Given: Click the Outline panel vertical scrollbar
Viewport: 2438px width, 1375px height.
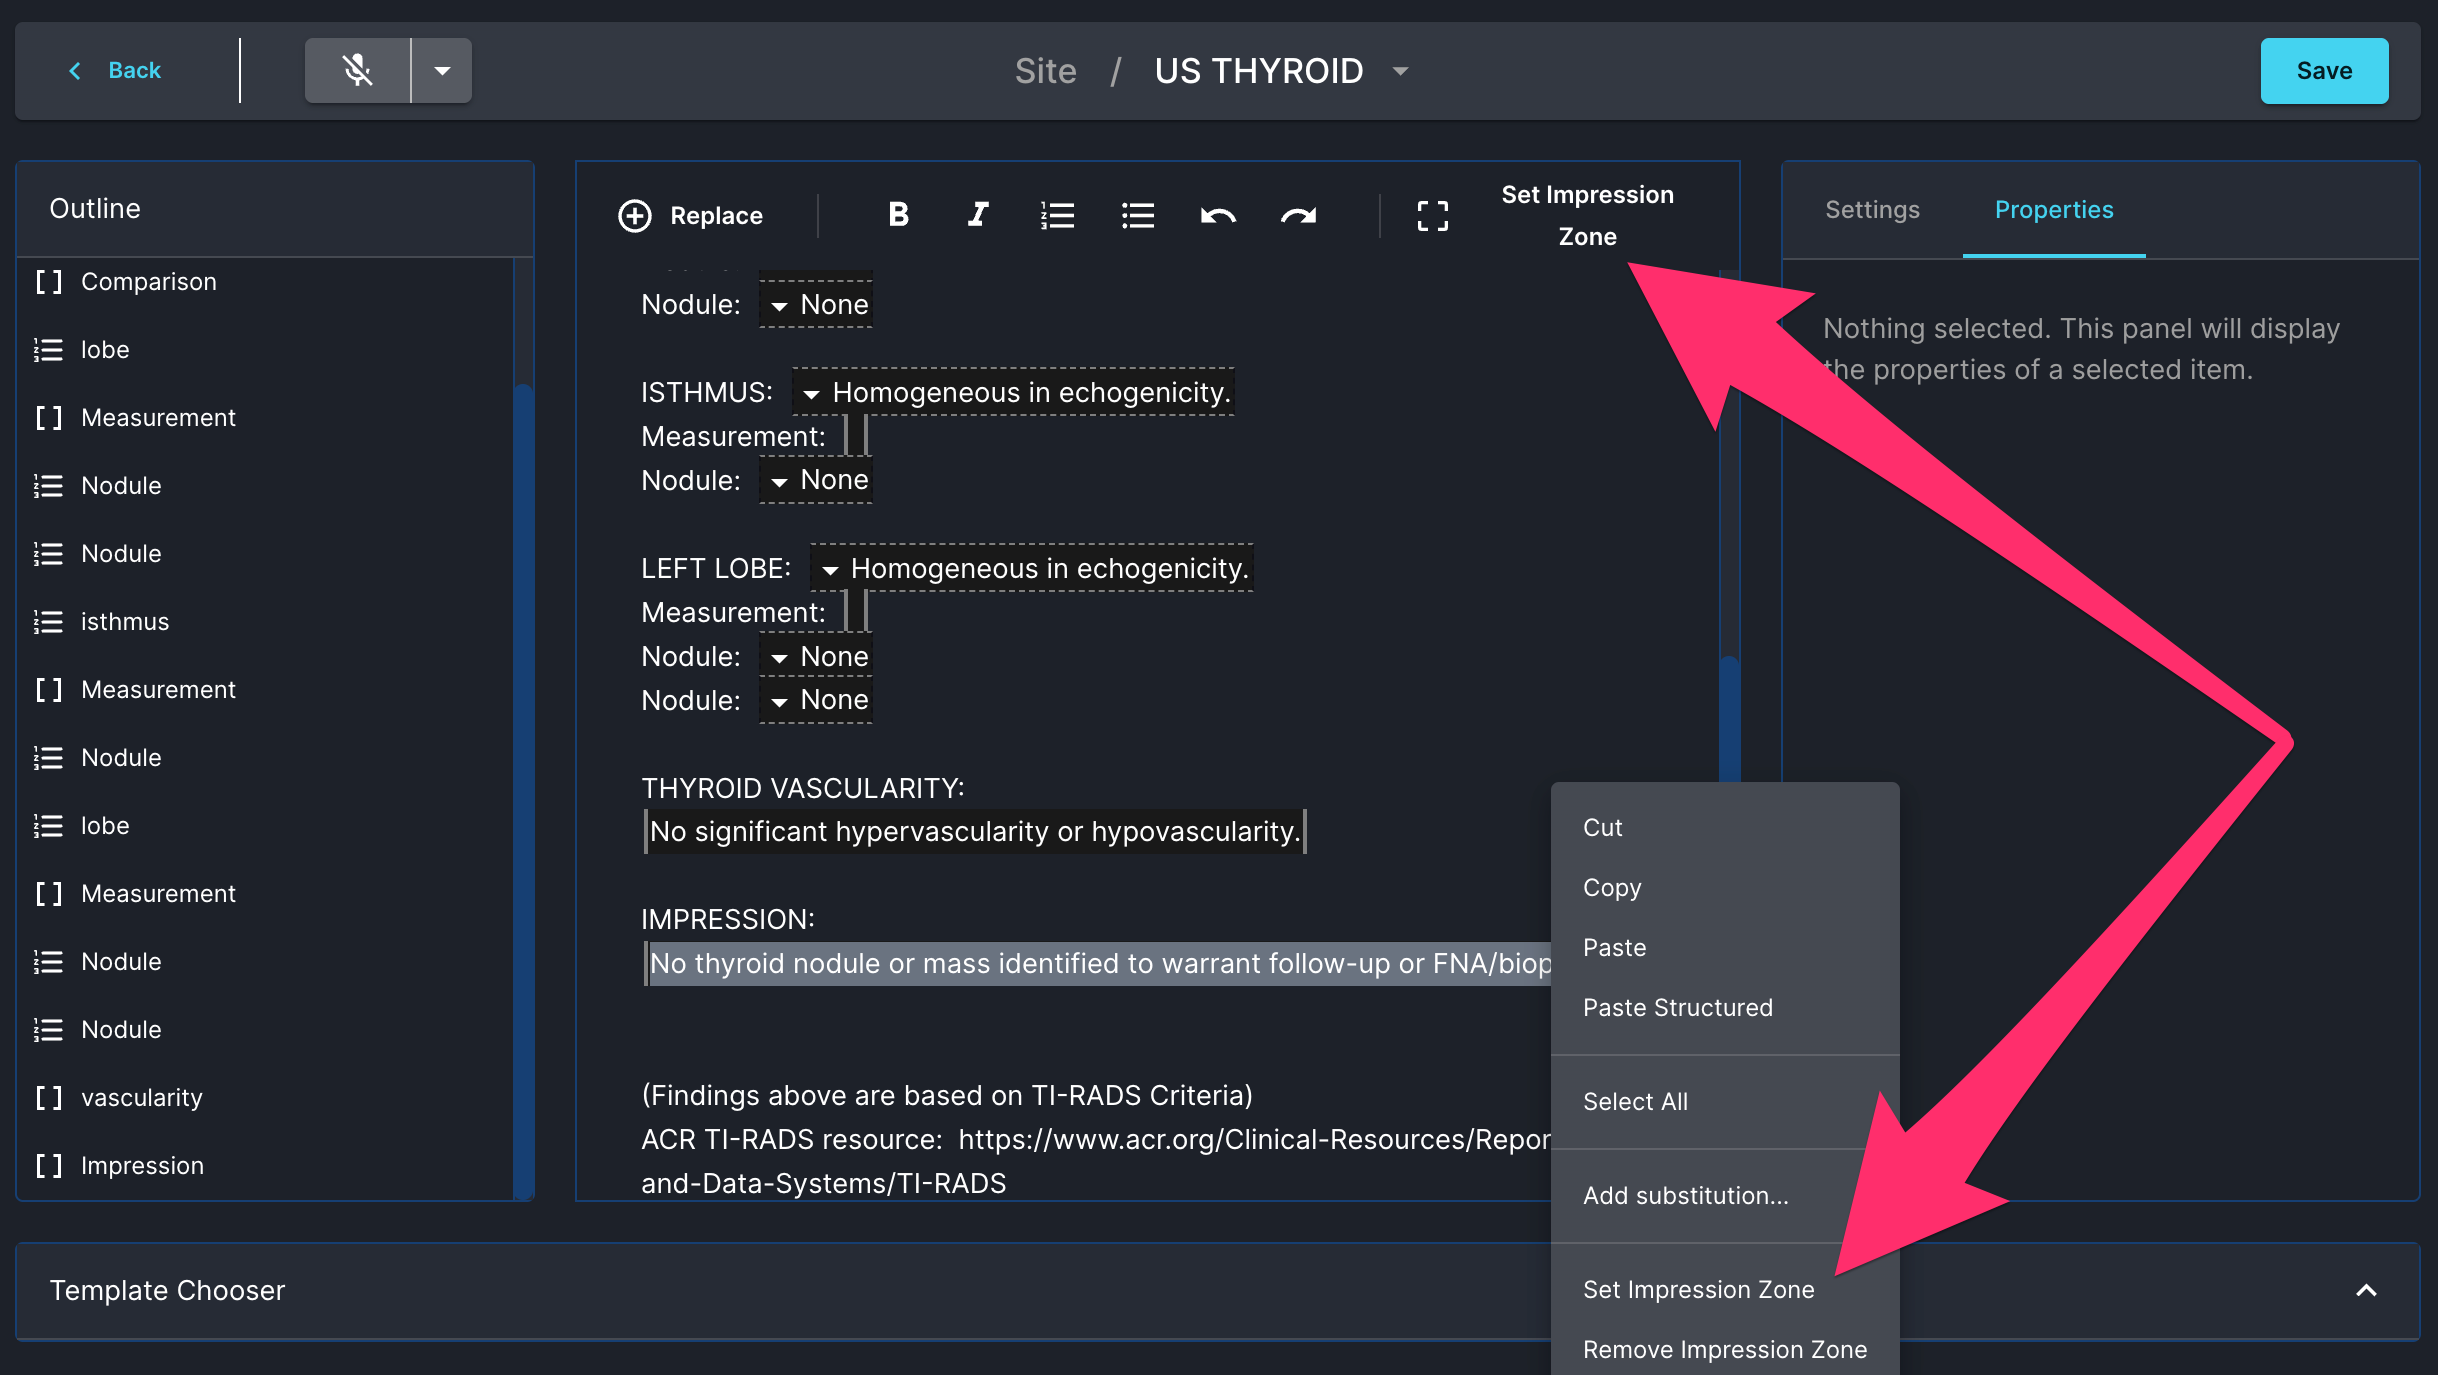Looking at the screenshot, I should click(x=523, y=790).
